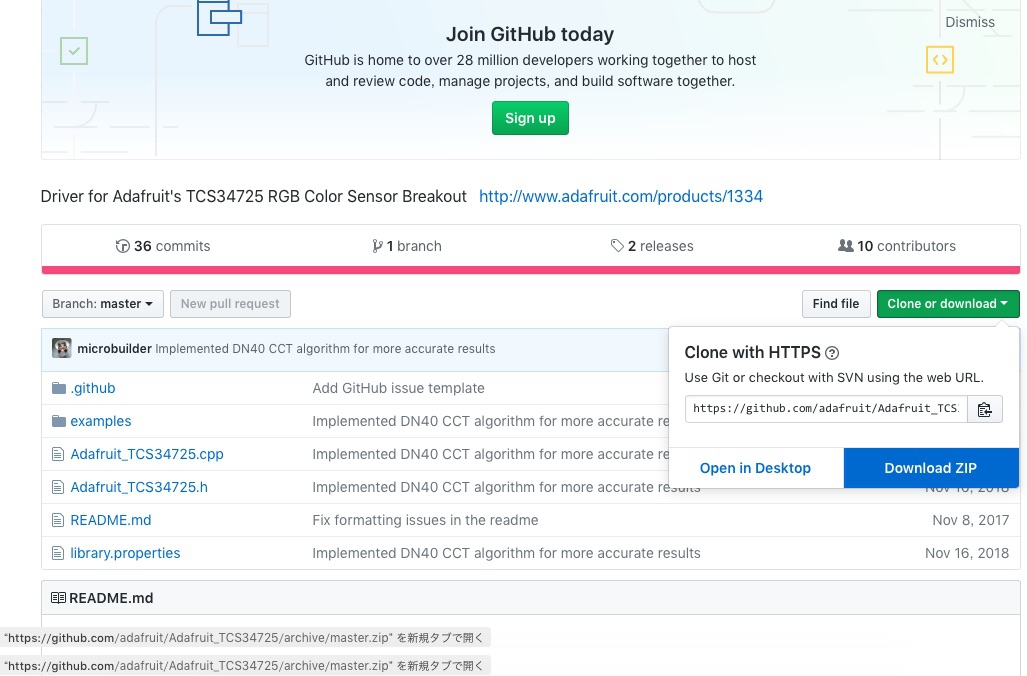Image resolution: width=1027 pixels, height=676 pixels.
Task: Open the 'Add GitHub issue template' commit
Action: [398, 388]
